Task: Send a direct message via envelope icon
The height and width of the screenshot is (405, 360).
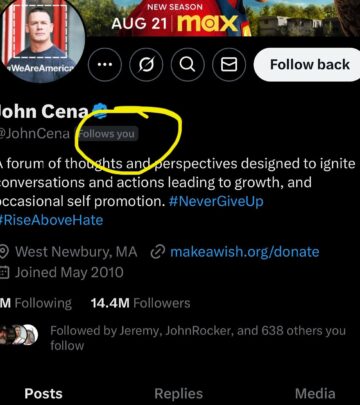Action: click(229, 64)
